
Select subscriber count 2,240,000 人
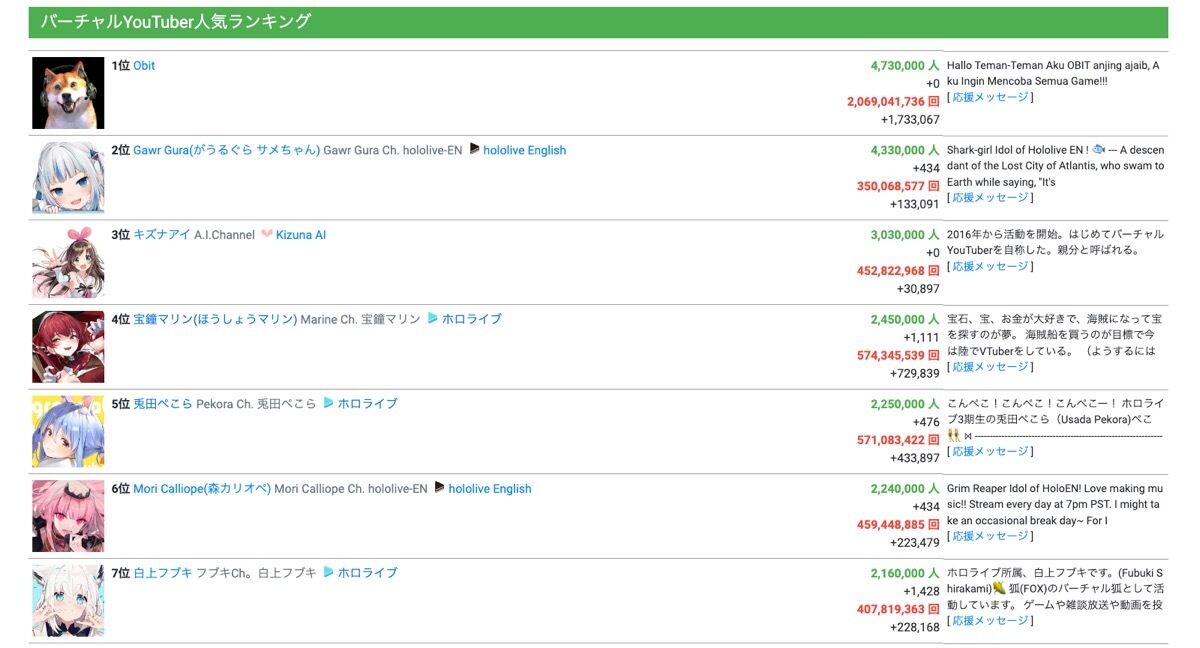coord(905,489)
